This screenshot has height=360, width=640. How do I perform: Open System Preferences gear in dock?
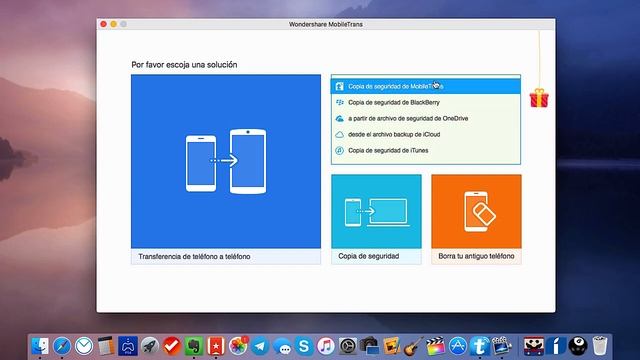tap(348, 346)
